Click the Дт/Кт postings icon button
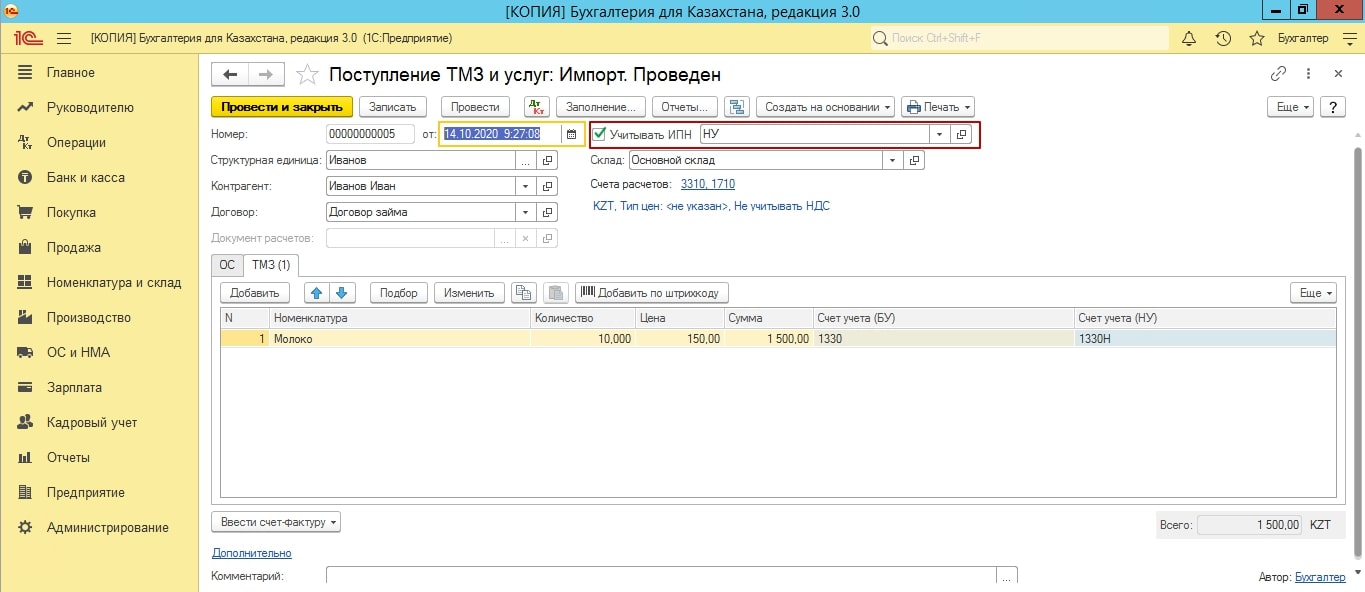The width and height of the screenshot is (1365, 592). pyautogui.click(x=536, y=107)
